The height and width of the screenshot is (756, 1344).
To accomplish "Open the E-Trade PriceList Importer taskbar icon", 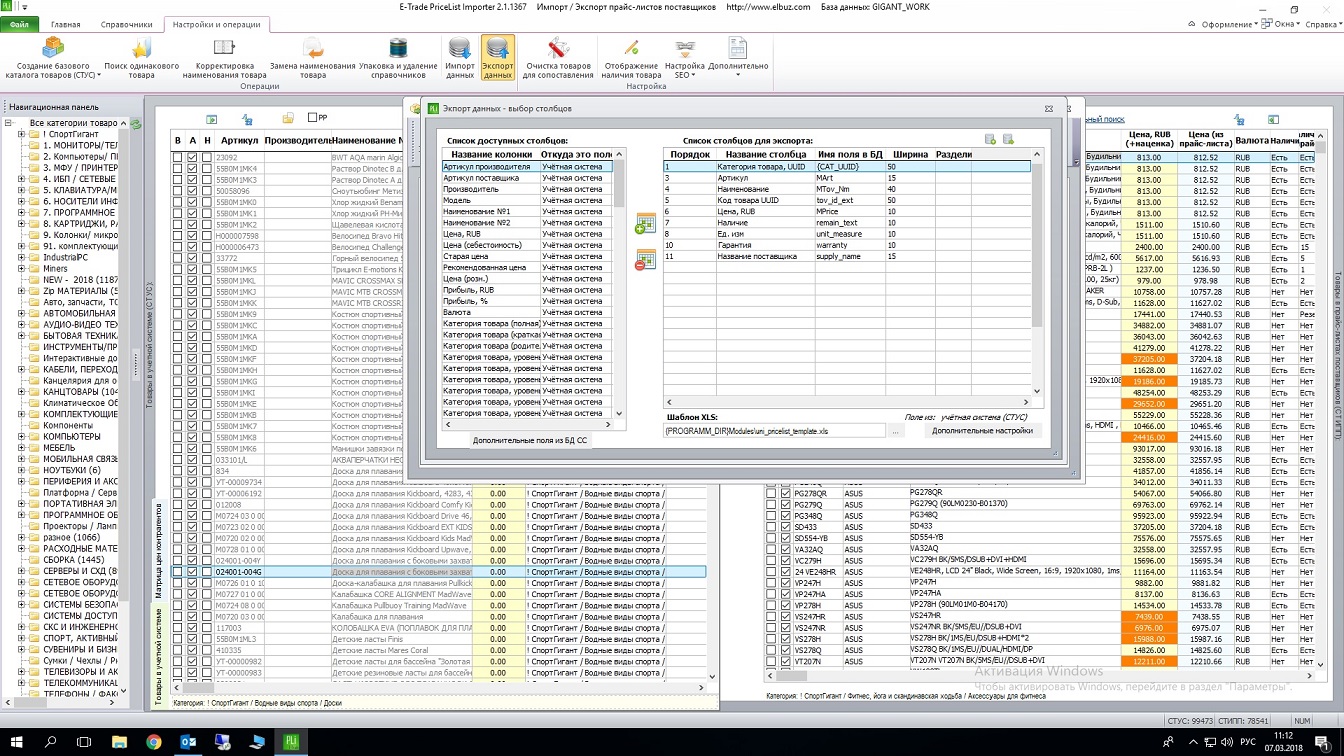I will (x=292, y=742).
